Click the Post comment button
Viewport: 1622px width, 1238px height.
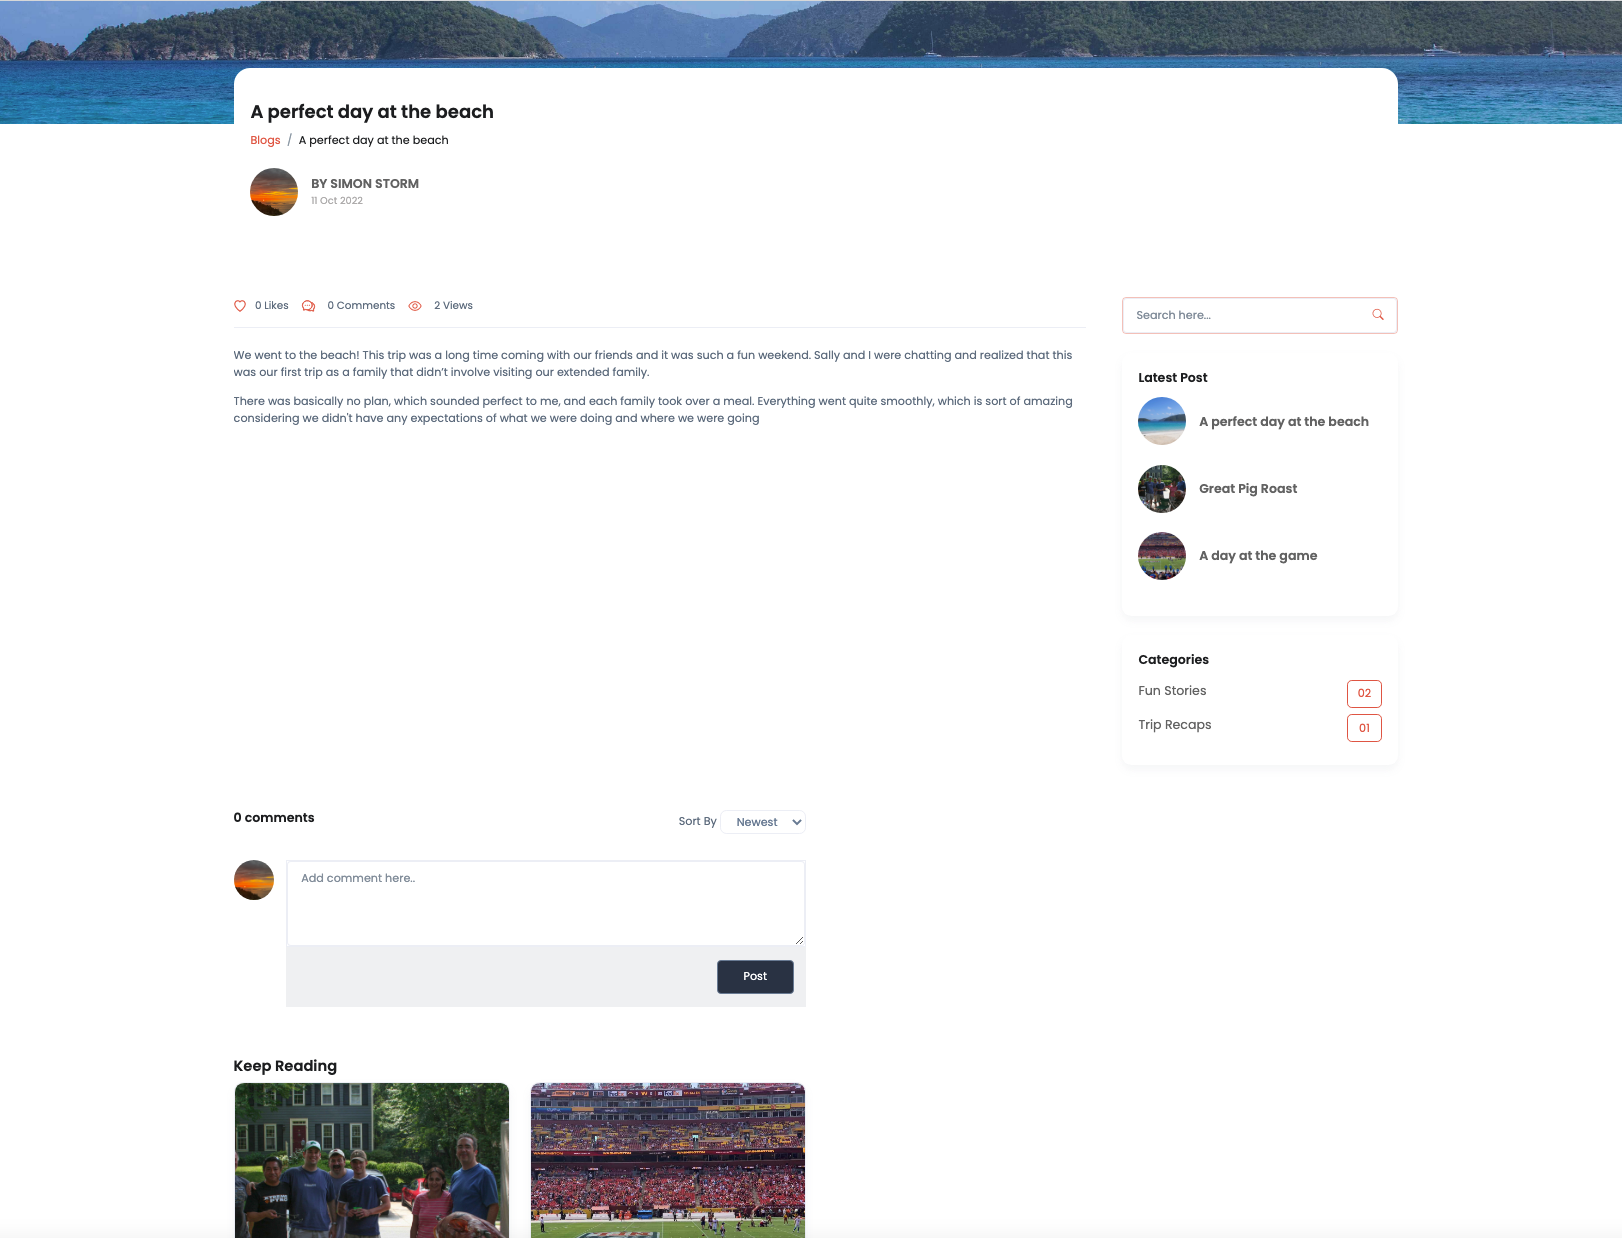[755, 977]
